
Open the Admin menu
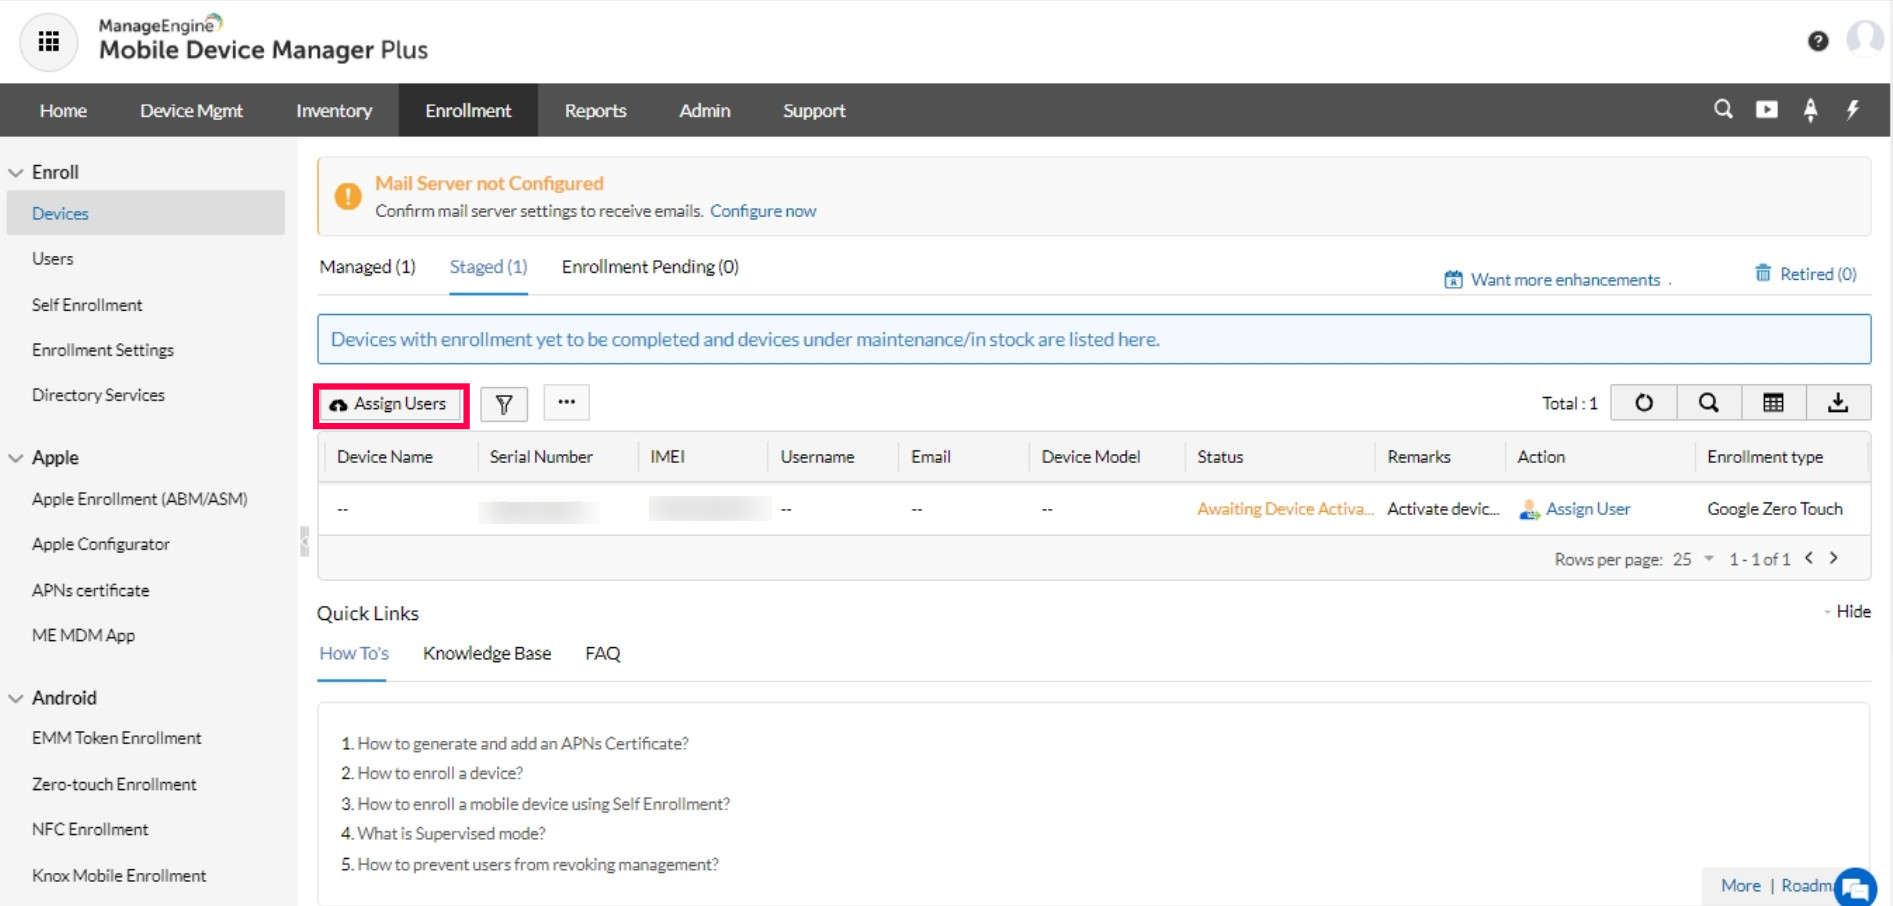(x=704, y=110)
